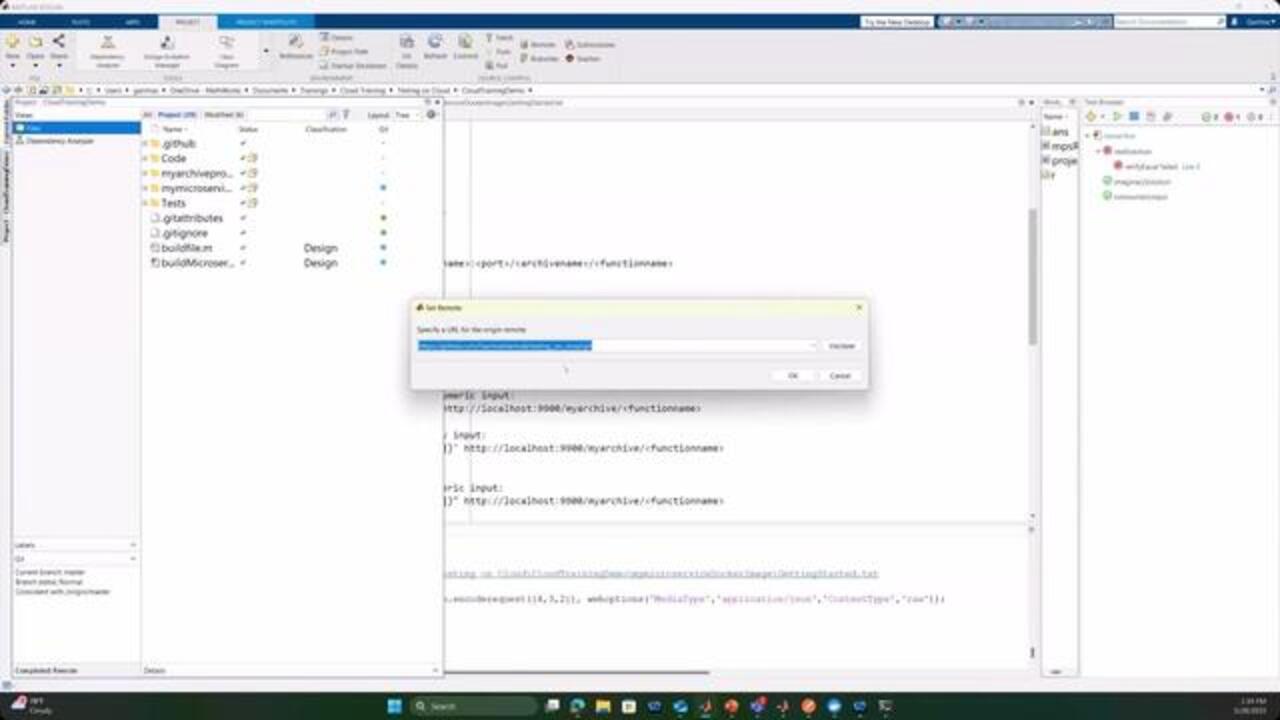Viewport: 1280px width, 720px height.
Task: Click OK in Set Remote dialog
Action: 792,376
